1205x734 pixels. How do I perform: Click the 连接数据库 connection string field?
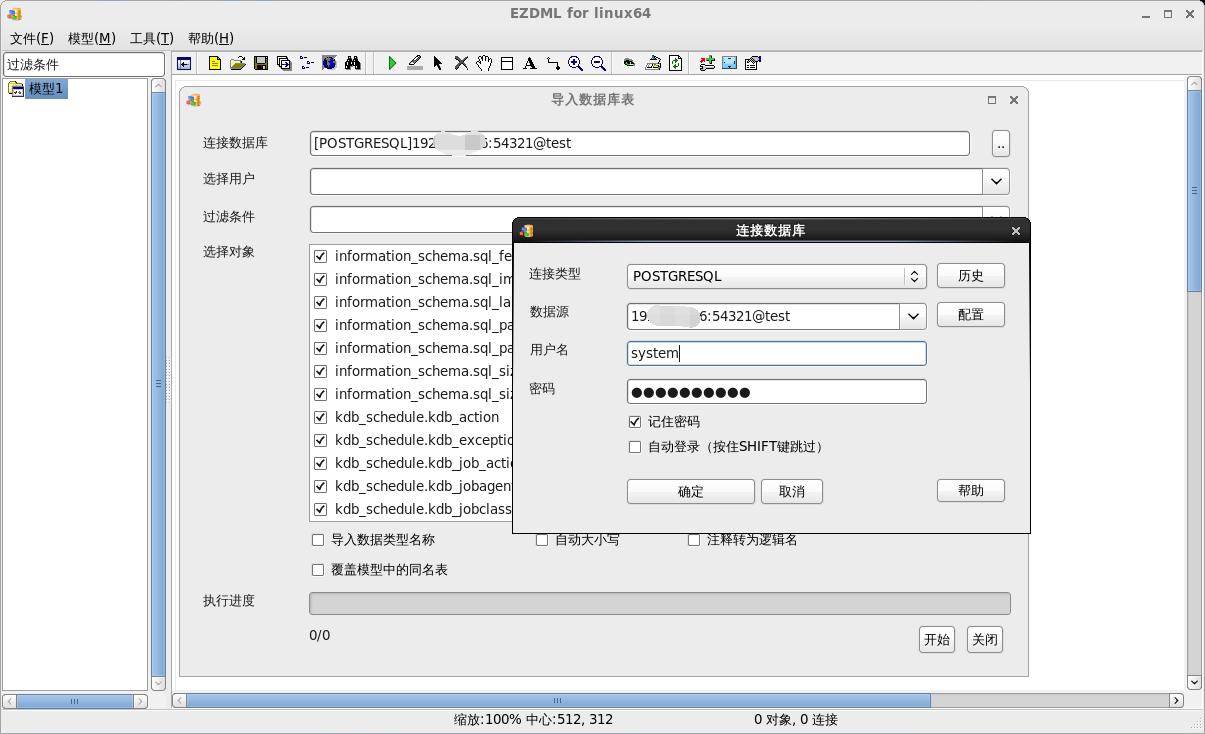640,143
